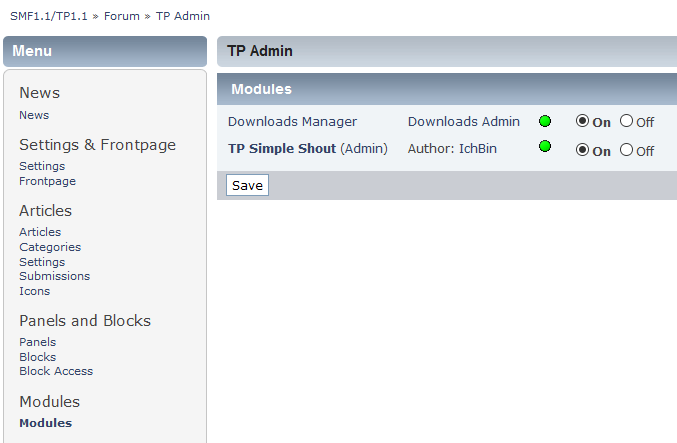Open Frontpage settings in sidebar
677x443 pixels.
coord(47,181)
